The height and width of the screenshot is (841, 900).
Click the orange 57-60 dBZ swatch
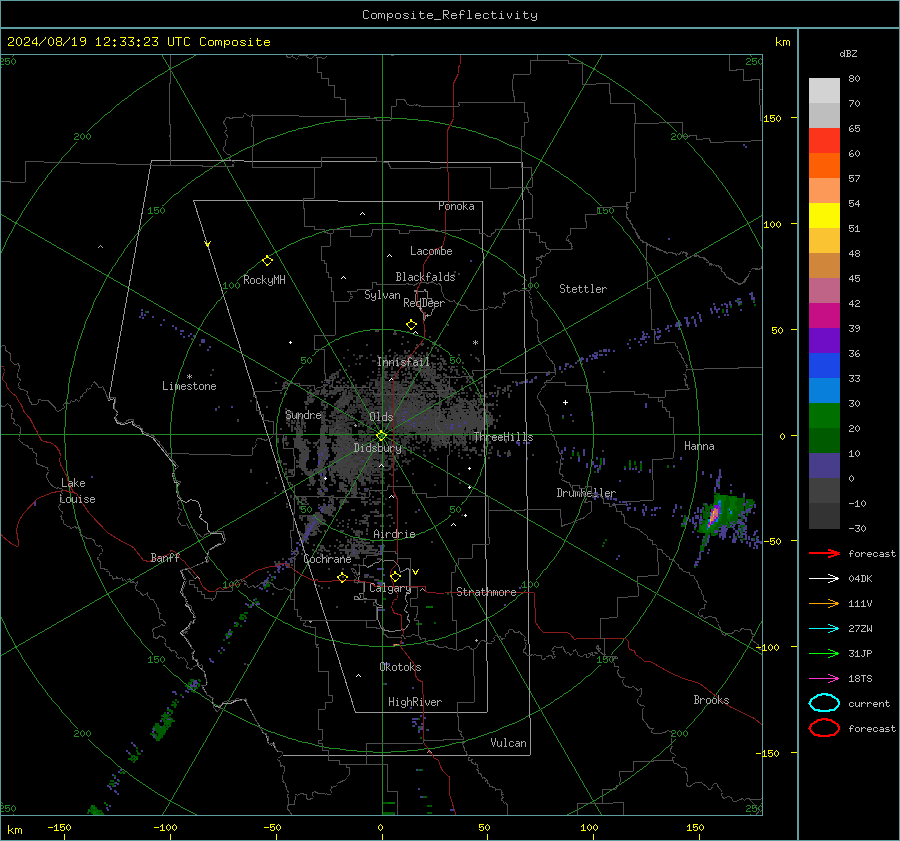tap(824, 166)
